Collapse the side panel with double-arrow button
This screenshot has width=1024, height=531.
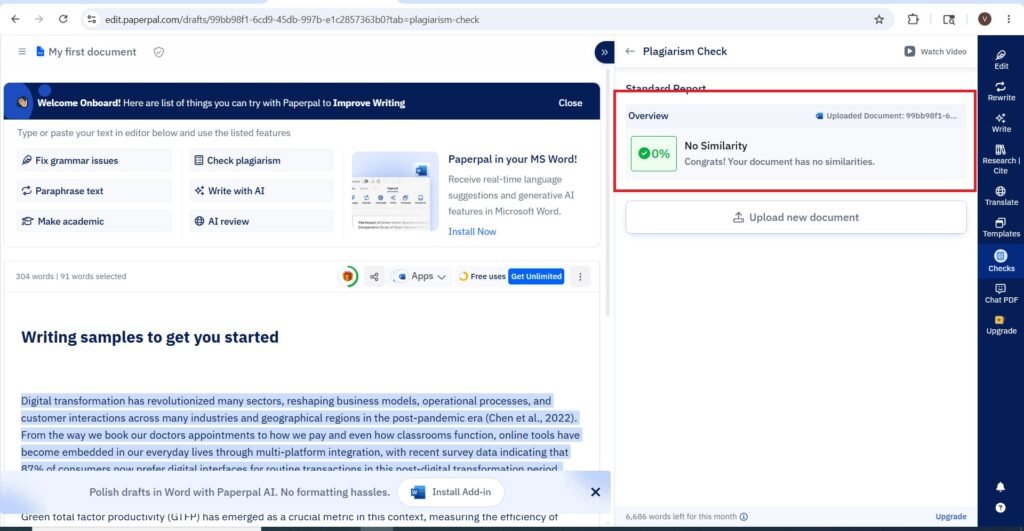605,52
